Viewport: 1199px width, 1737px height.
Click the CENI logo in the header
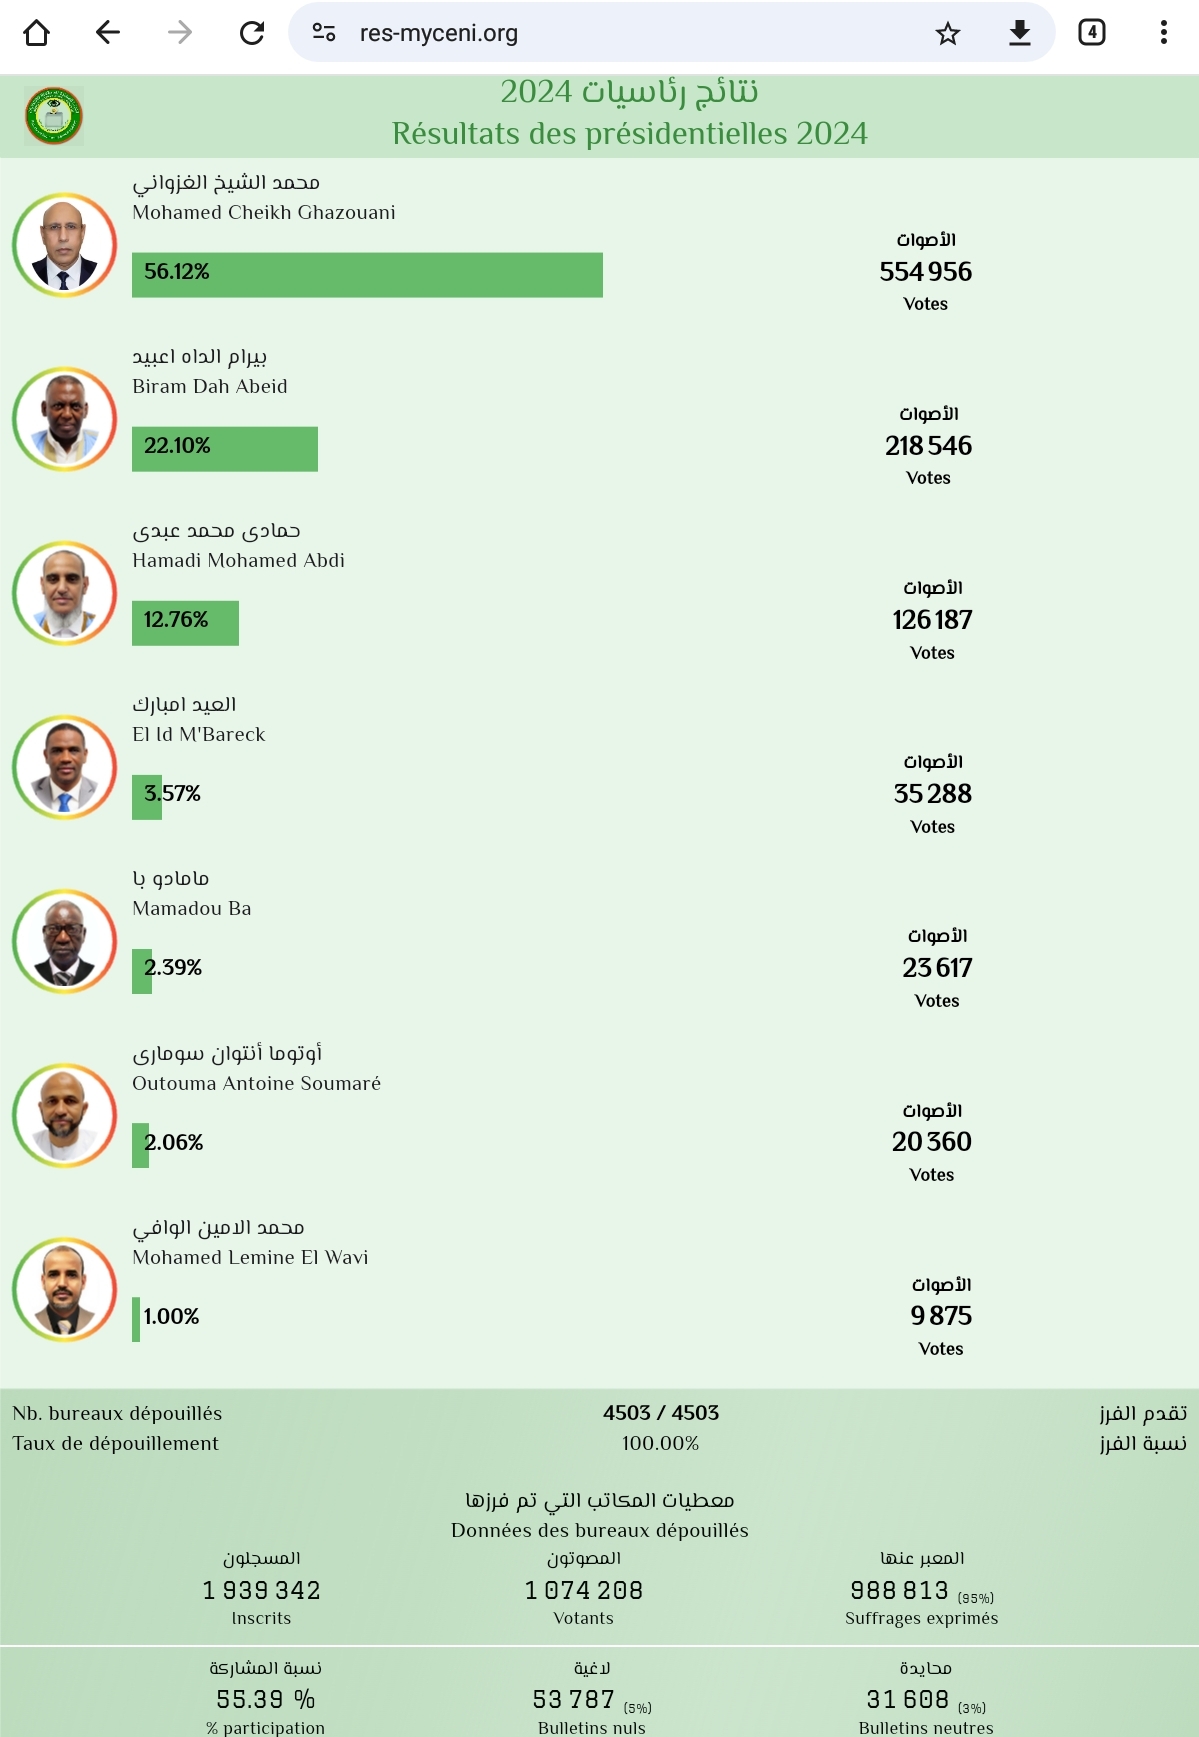click(x=54, y=115)
